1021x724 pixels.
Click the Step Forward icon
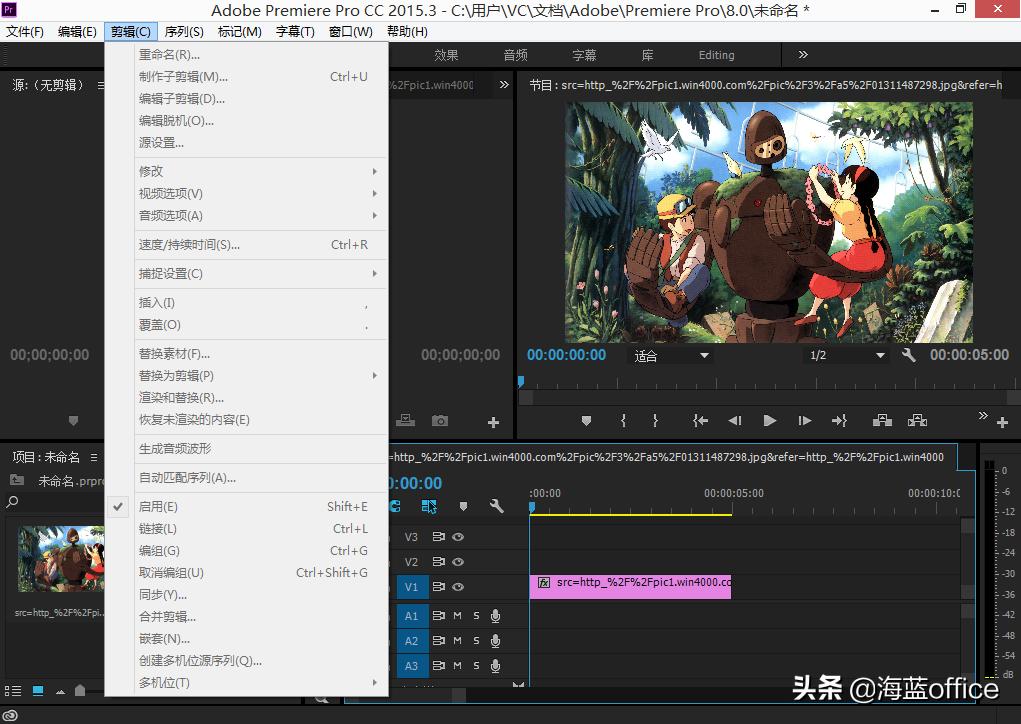click(x=803, y=418)
